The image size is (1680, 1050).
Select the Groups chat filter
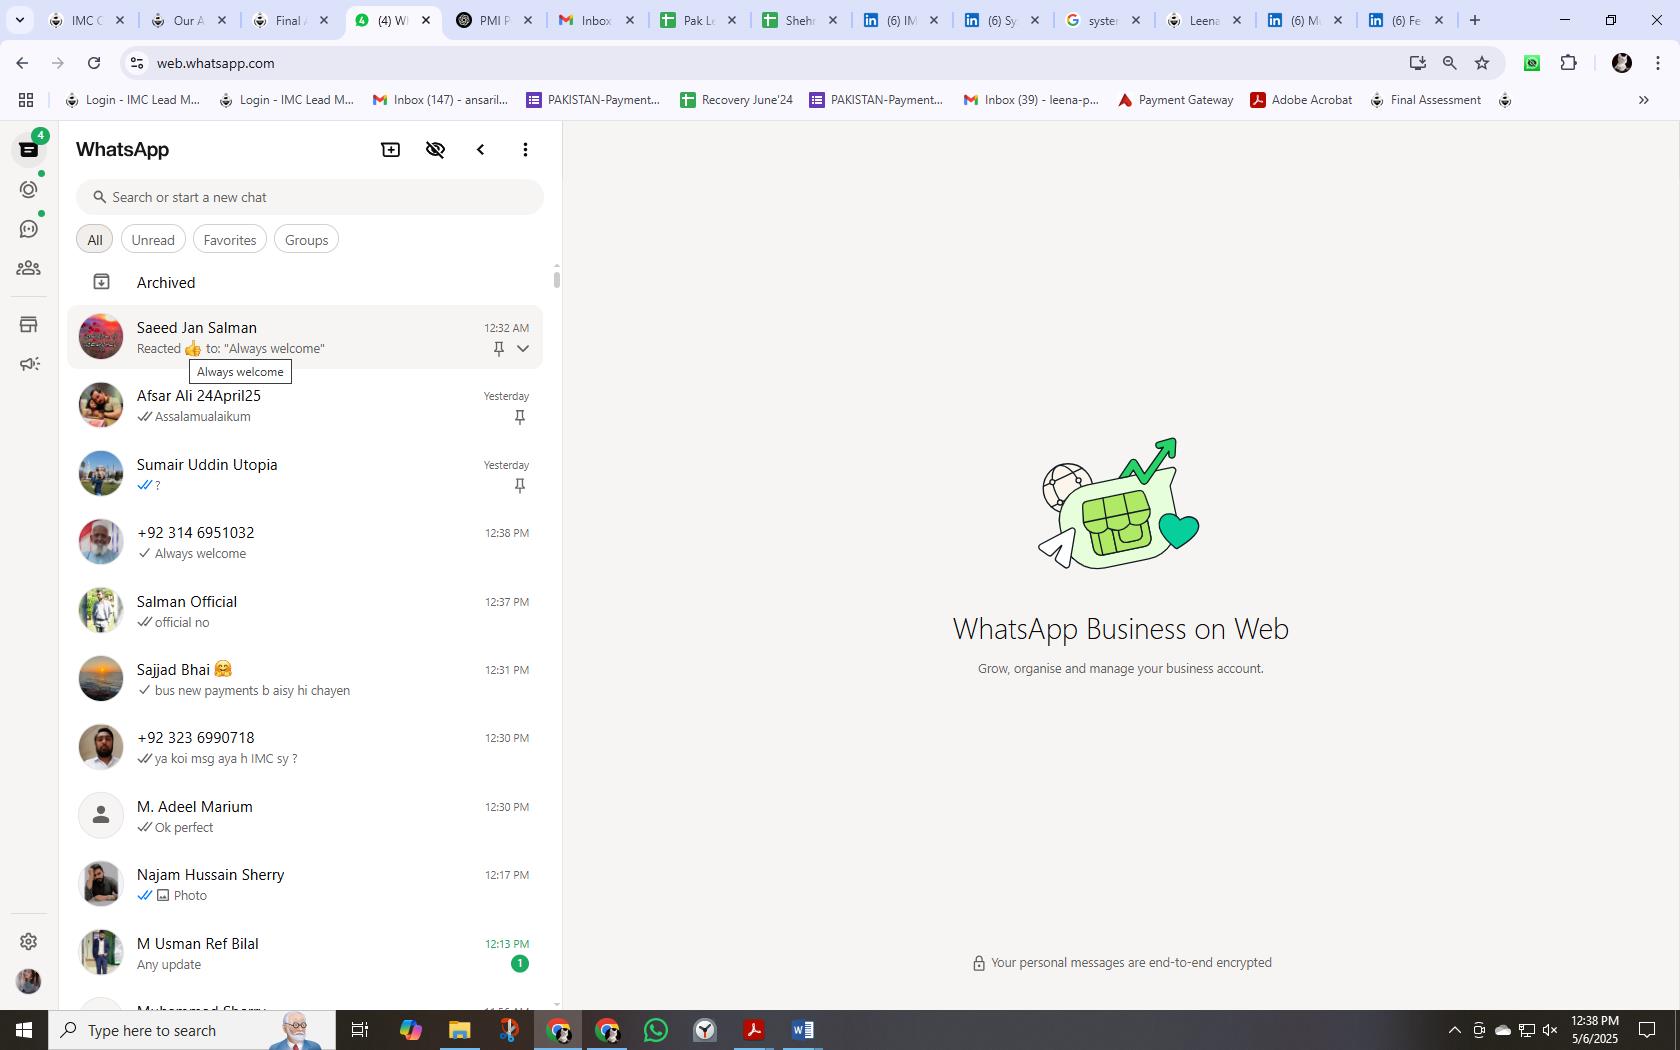(x=306, y=240)
